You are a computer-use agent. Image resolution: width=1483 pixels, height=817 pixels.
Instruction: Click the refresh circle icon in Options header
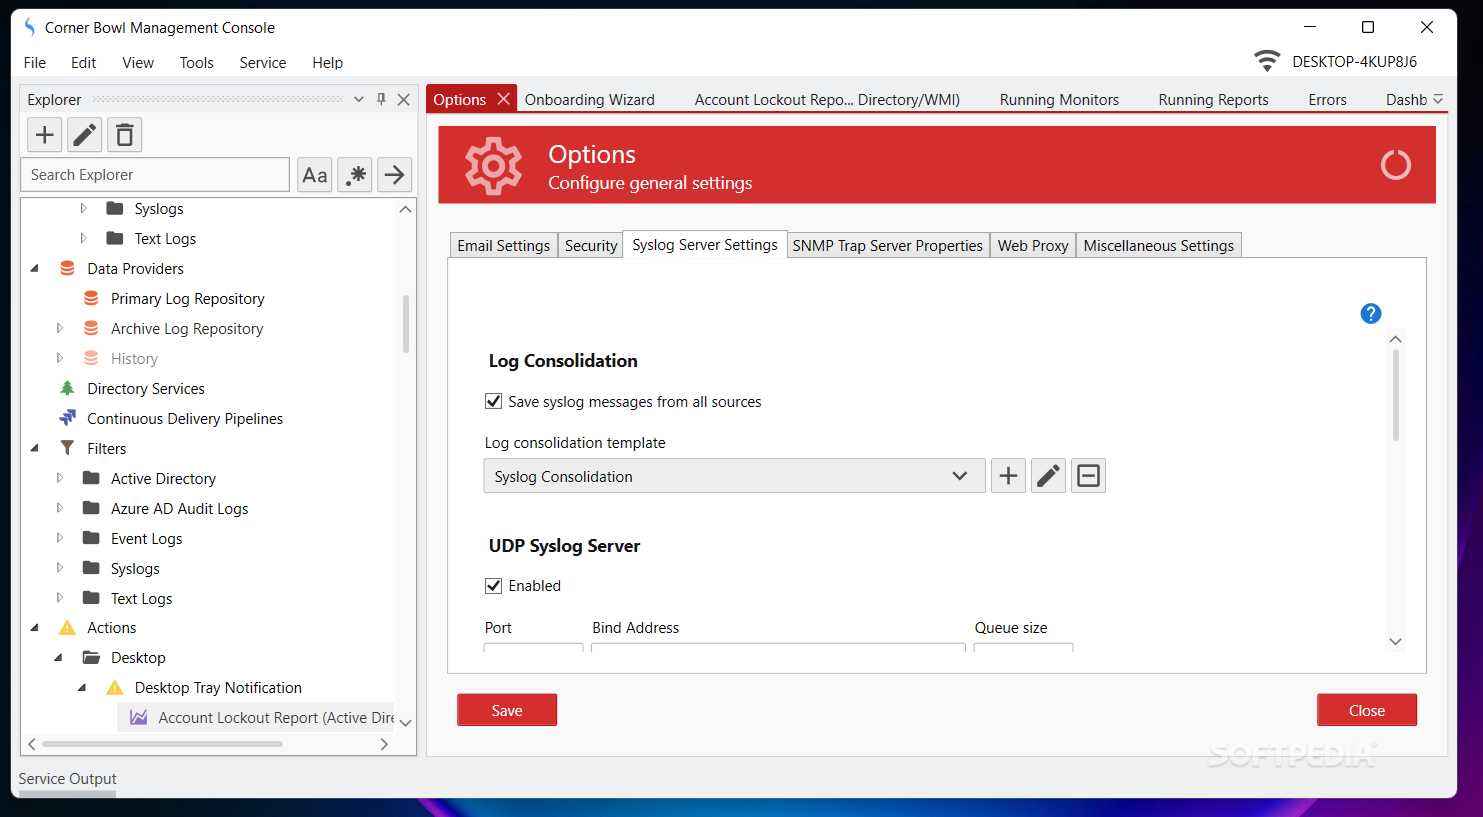click(1396, 165)
